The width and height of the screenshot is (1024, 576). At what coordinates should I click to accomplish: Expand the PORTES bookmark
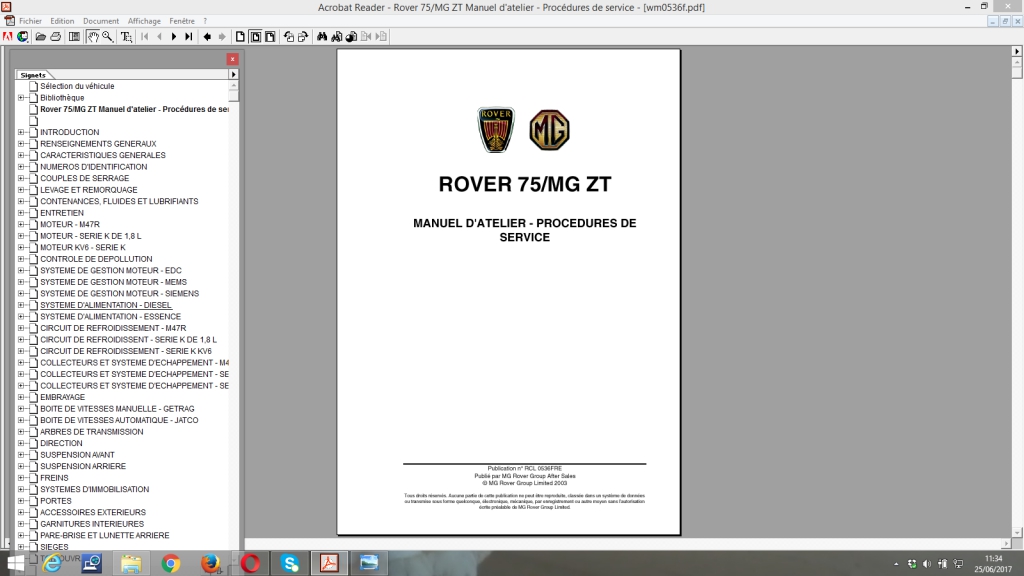[21, 501]
